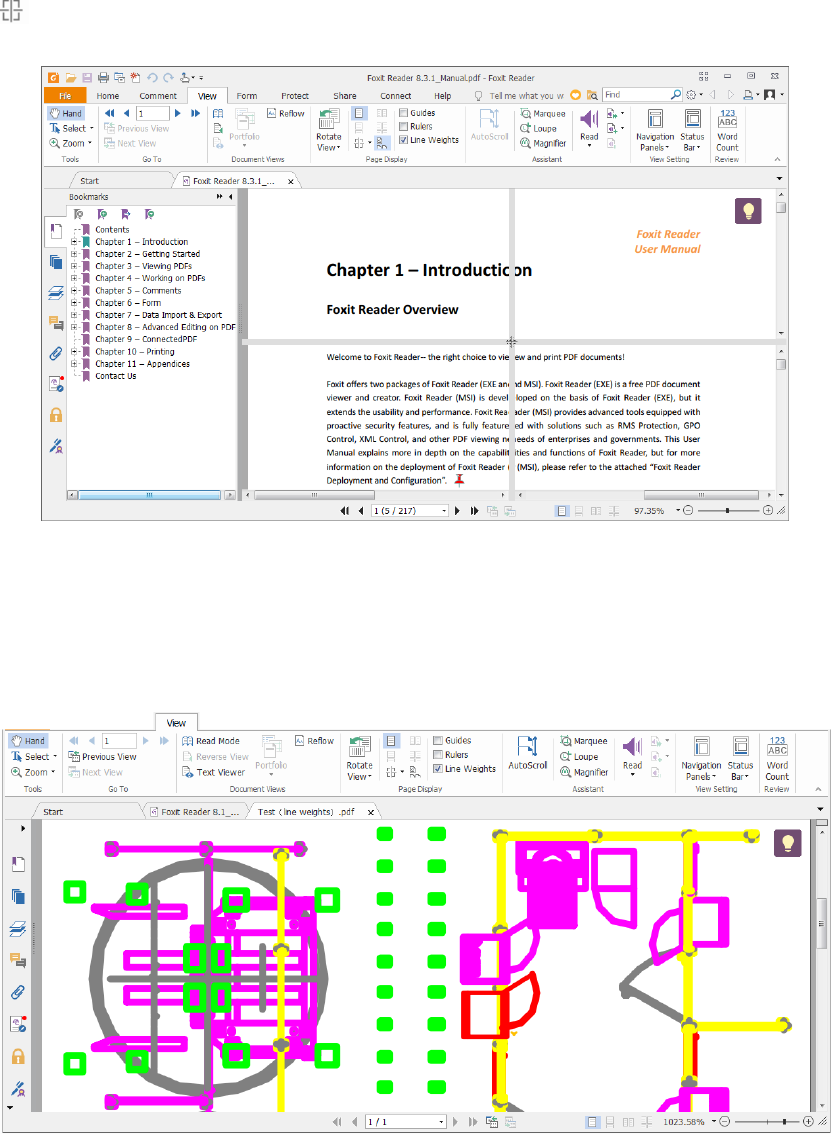Image resolution: width=831 pixels, height=1134 pixels.
Task: Go to first page in upper ribbon
Action: point(110,114)
